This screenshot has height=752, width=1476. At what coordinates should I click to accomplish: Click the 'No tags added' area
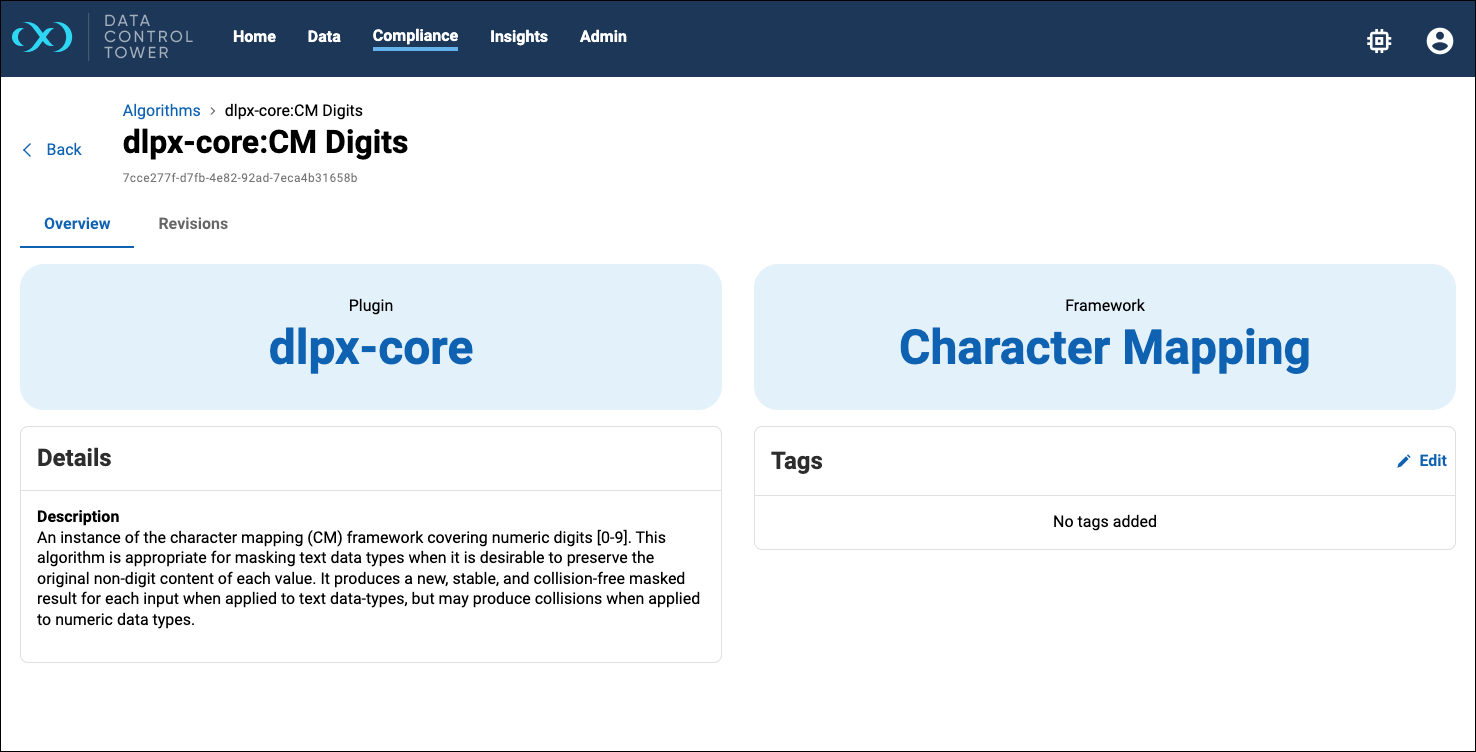point(1104,522)
